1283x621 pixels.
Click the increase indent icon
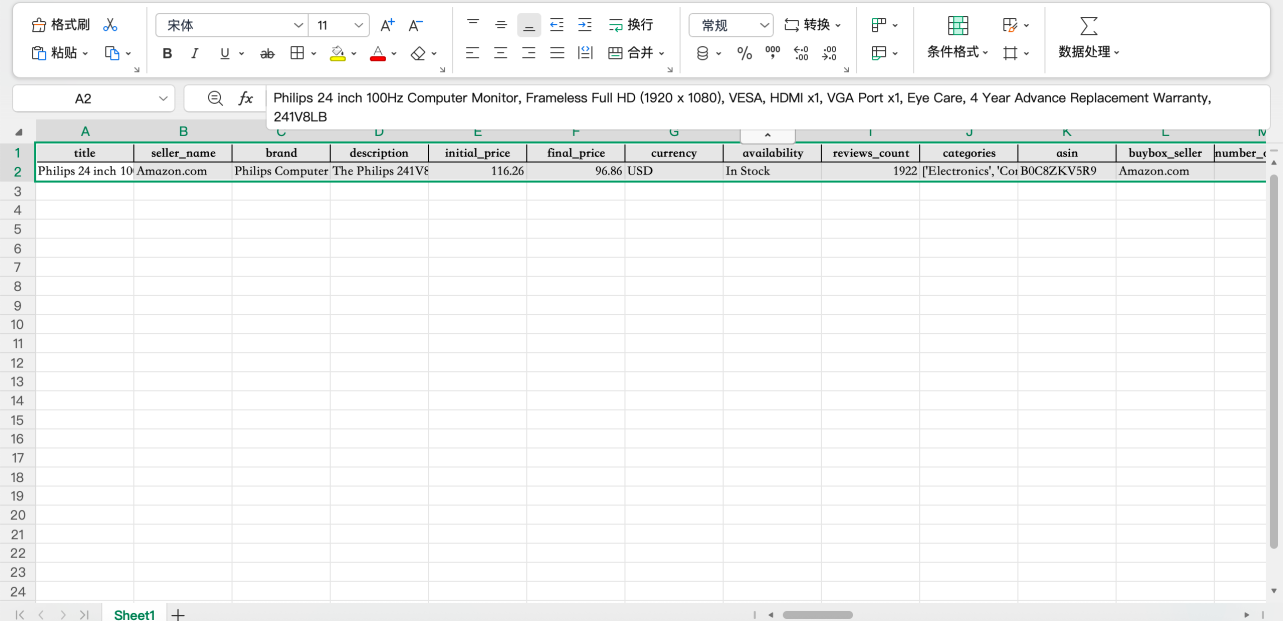click(585, 25)
